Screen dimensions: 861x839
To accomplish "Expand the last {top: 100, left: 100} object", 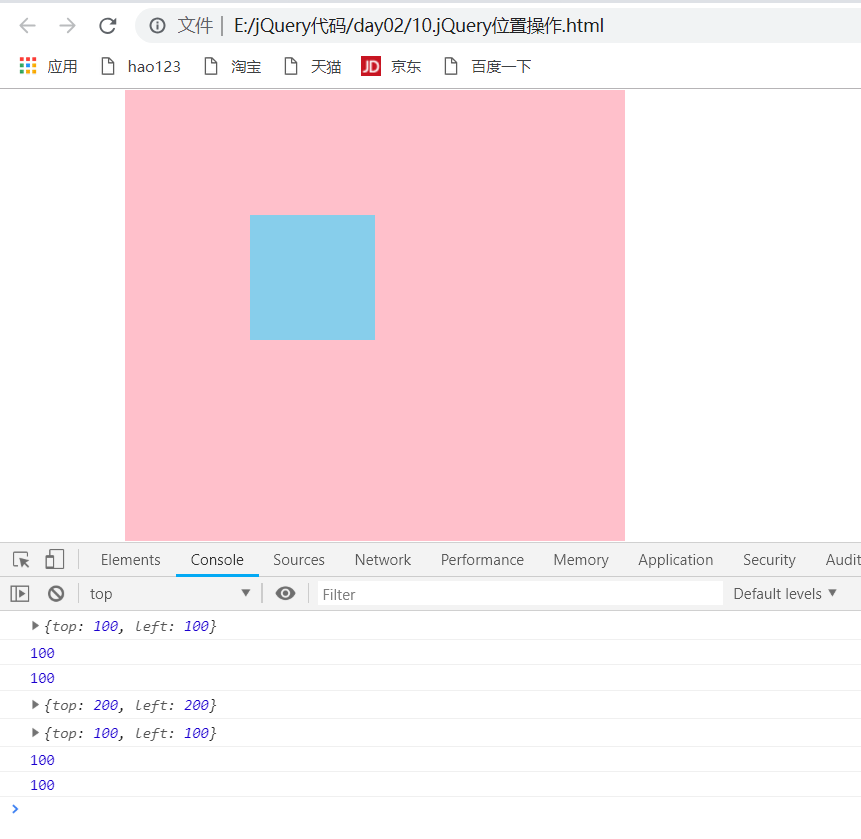I will pyautogui.click(x=35, y=732).
